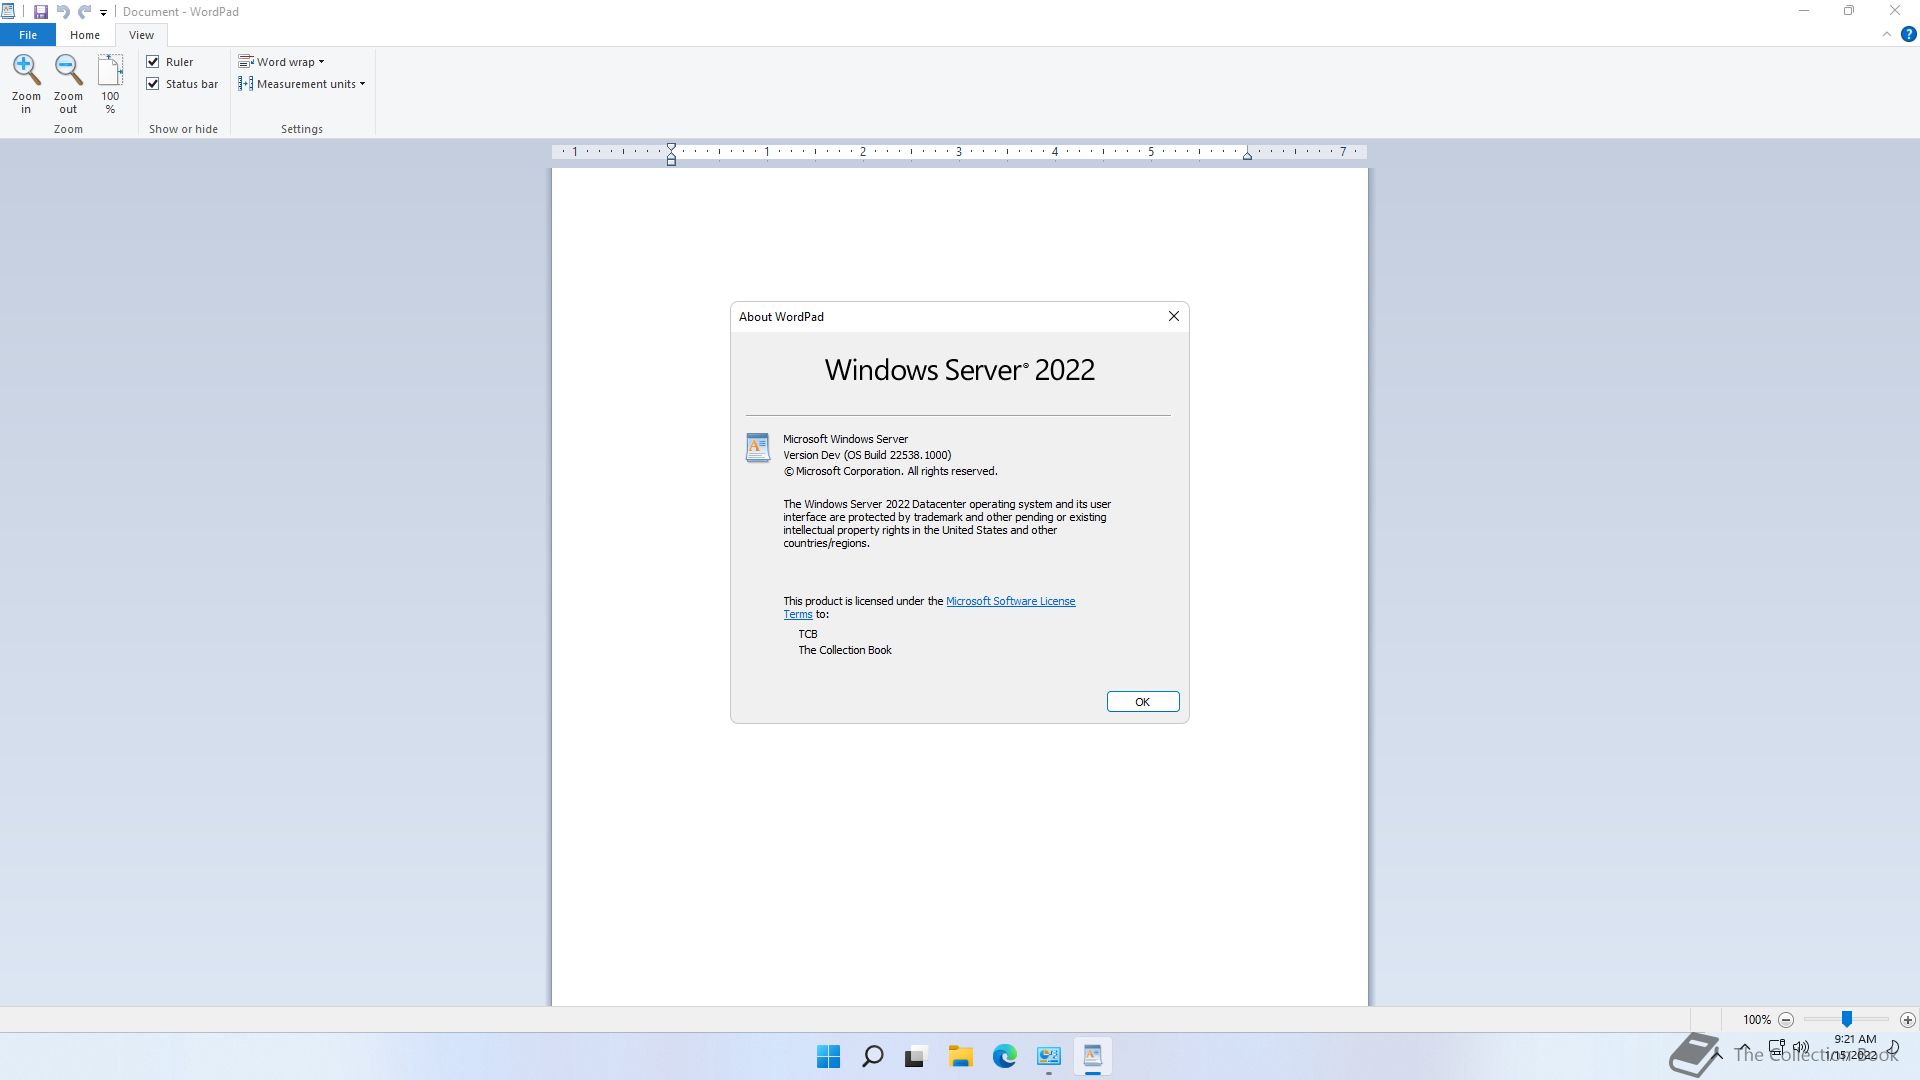The image size is (1920, 1080).
Task: Click the right indent marker on ruler
Action: (x=1247, y=155)
